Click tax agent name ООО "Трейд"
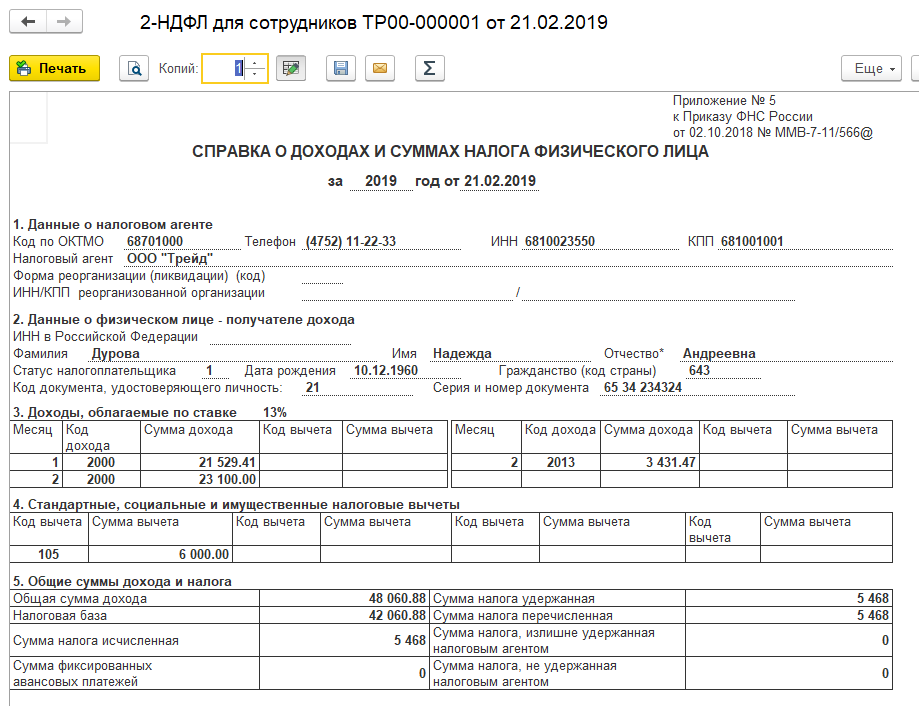Image resolution: width=919 pixels, height=706 pixels. coord(170,258)
